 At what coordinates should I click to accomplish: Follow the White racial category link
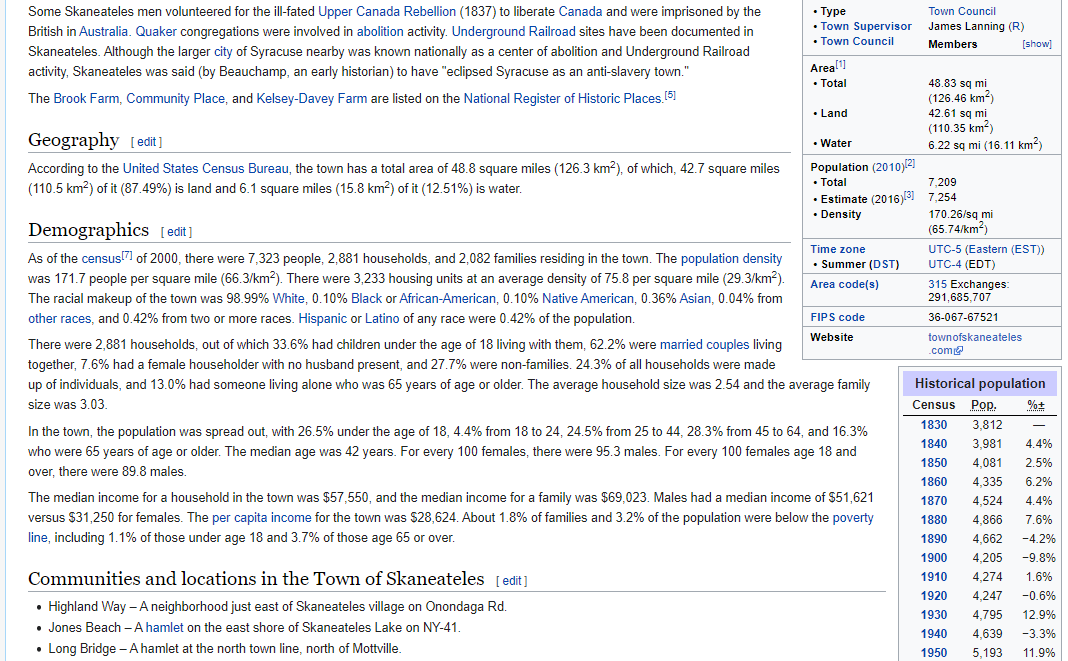289,298
